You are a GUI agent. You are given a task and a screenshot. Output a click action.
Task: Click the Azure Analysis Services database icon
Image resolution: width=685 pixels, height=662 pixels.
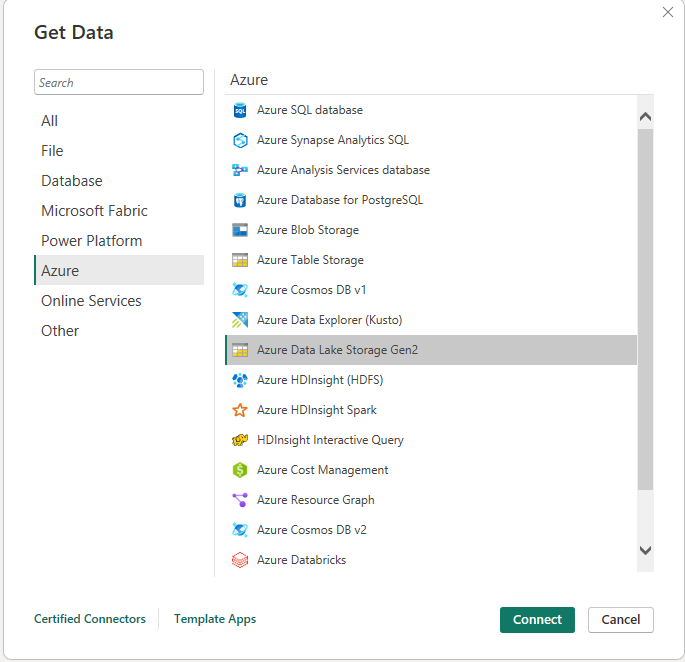pos(240,170)
